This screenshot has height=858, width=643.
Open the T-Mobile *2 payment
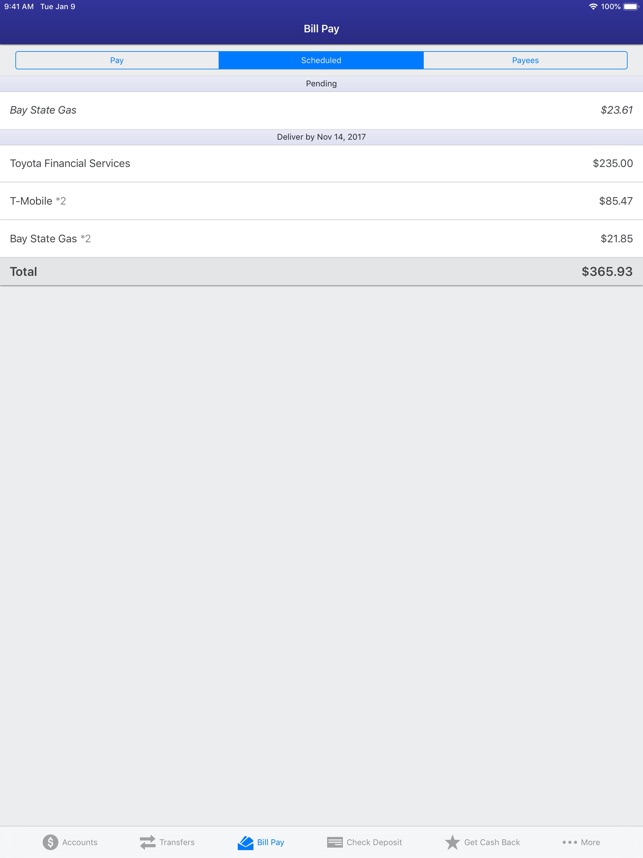321,201
